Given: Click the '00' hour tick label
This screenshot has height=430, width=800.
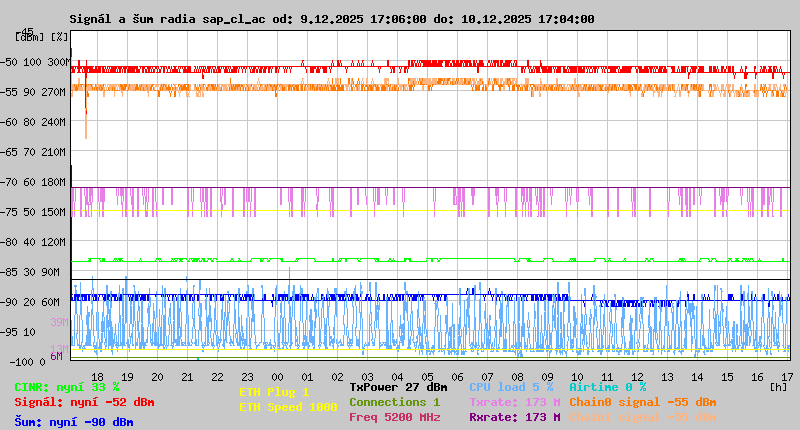Looking at the screenshot, I should pyautogui.click(x=277, y=377).
